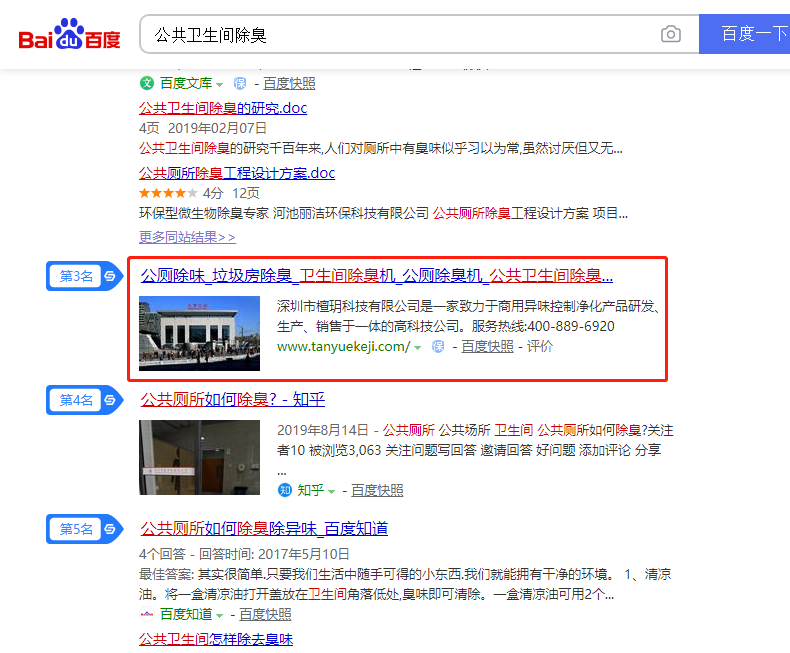Click the 百度一下 search button
This screenshot has height=653, width=790.
click(745, 34)
